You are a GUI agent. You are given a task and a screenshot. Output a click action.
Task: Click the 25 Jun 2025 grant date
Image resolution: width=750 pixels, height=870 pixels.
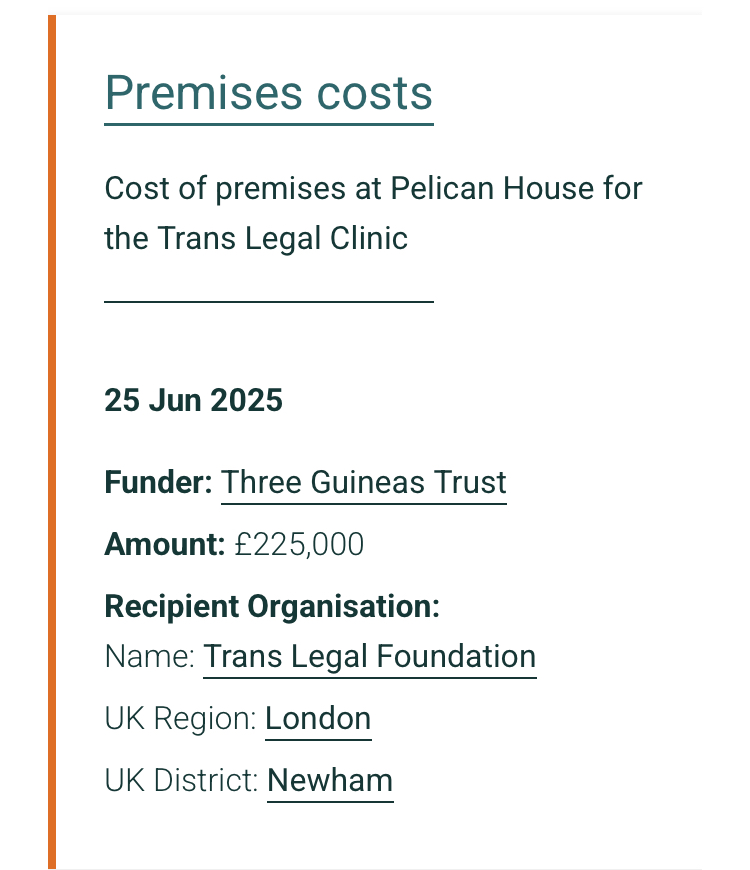193,401
